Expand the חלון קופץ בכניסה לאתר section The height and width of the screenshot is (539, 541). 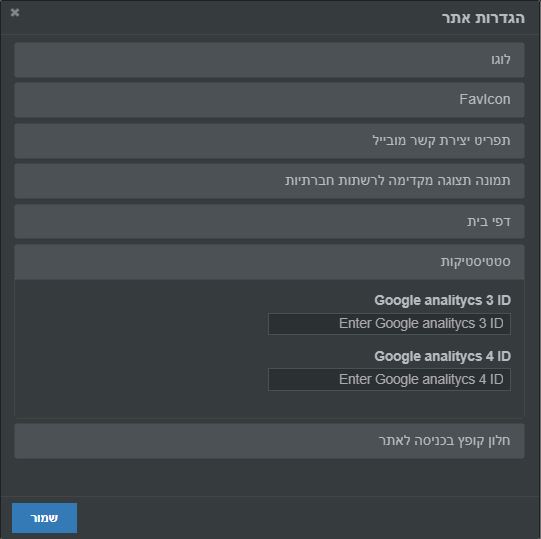tap(269, 441)
